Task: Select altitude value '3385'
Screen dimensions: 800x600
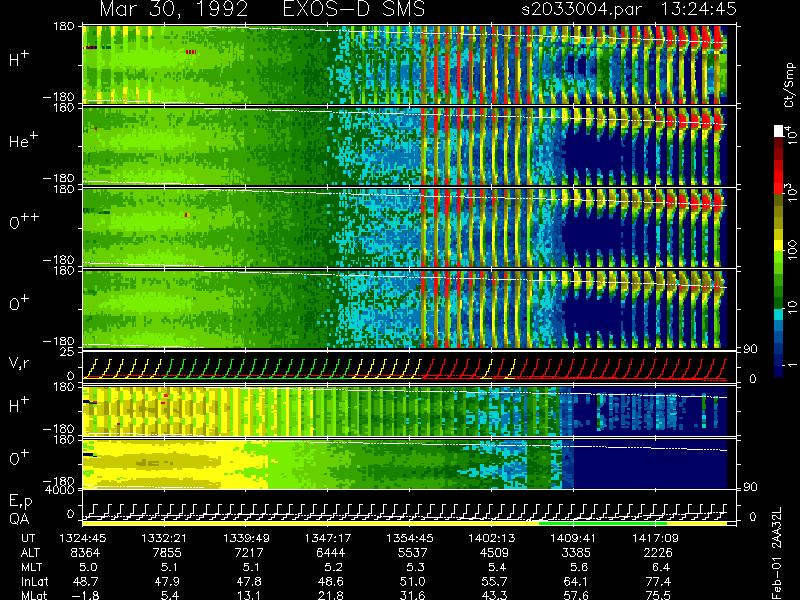Action: pyautogui.click(x=577, y=553)
